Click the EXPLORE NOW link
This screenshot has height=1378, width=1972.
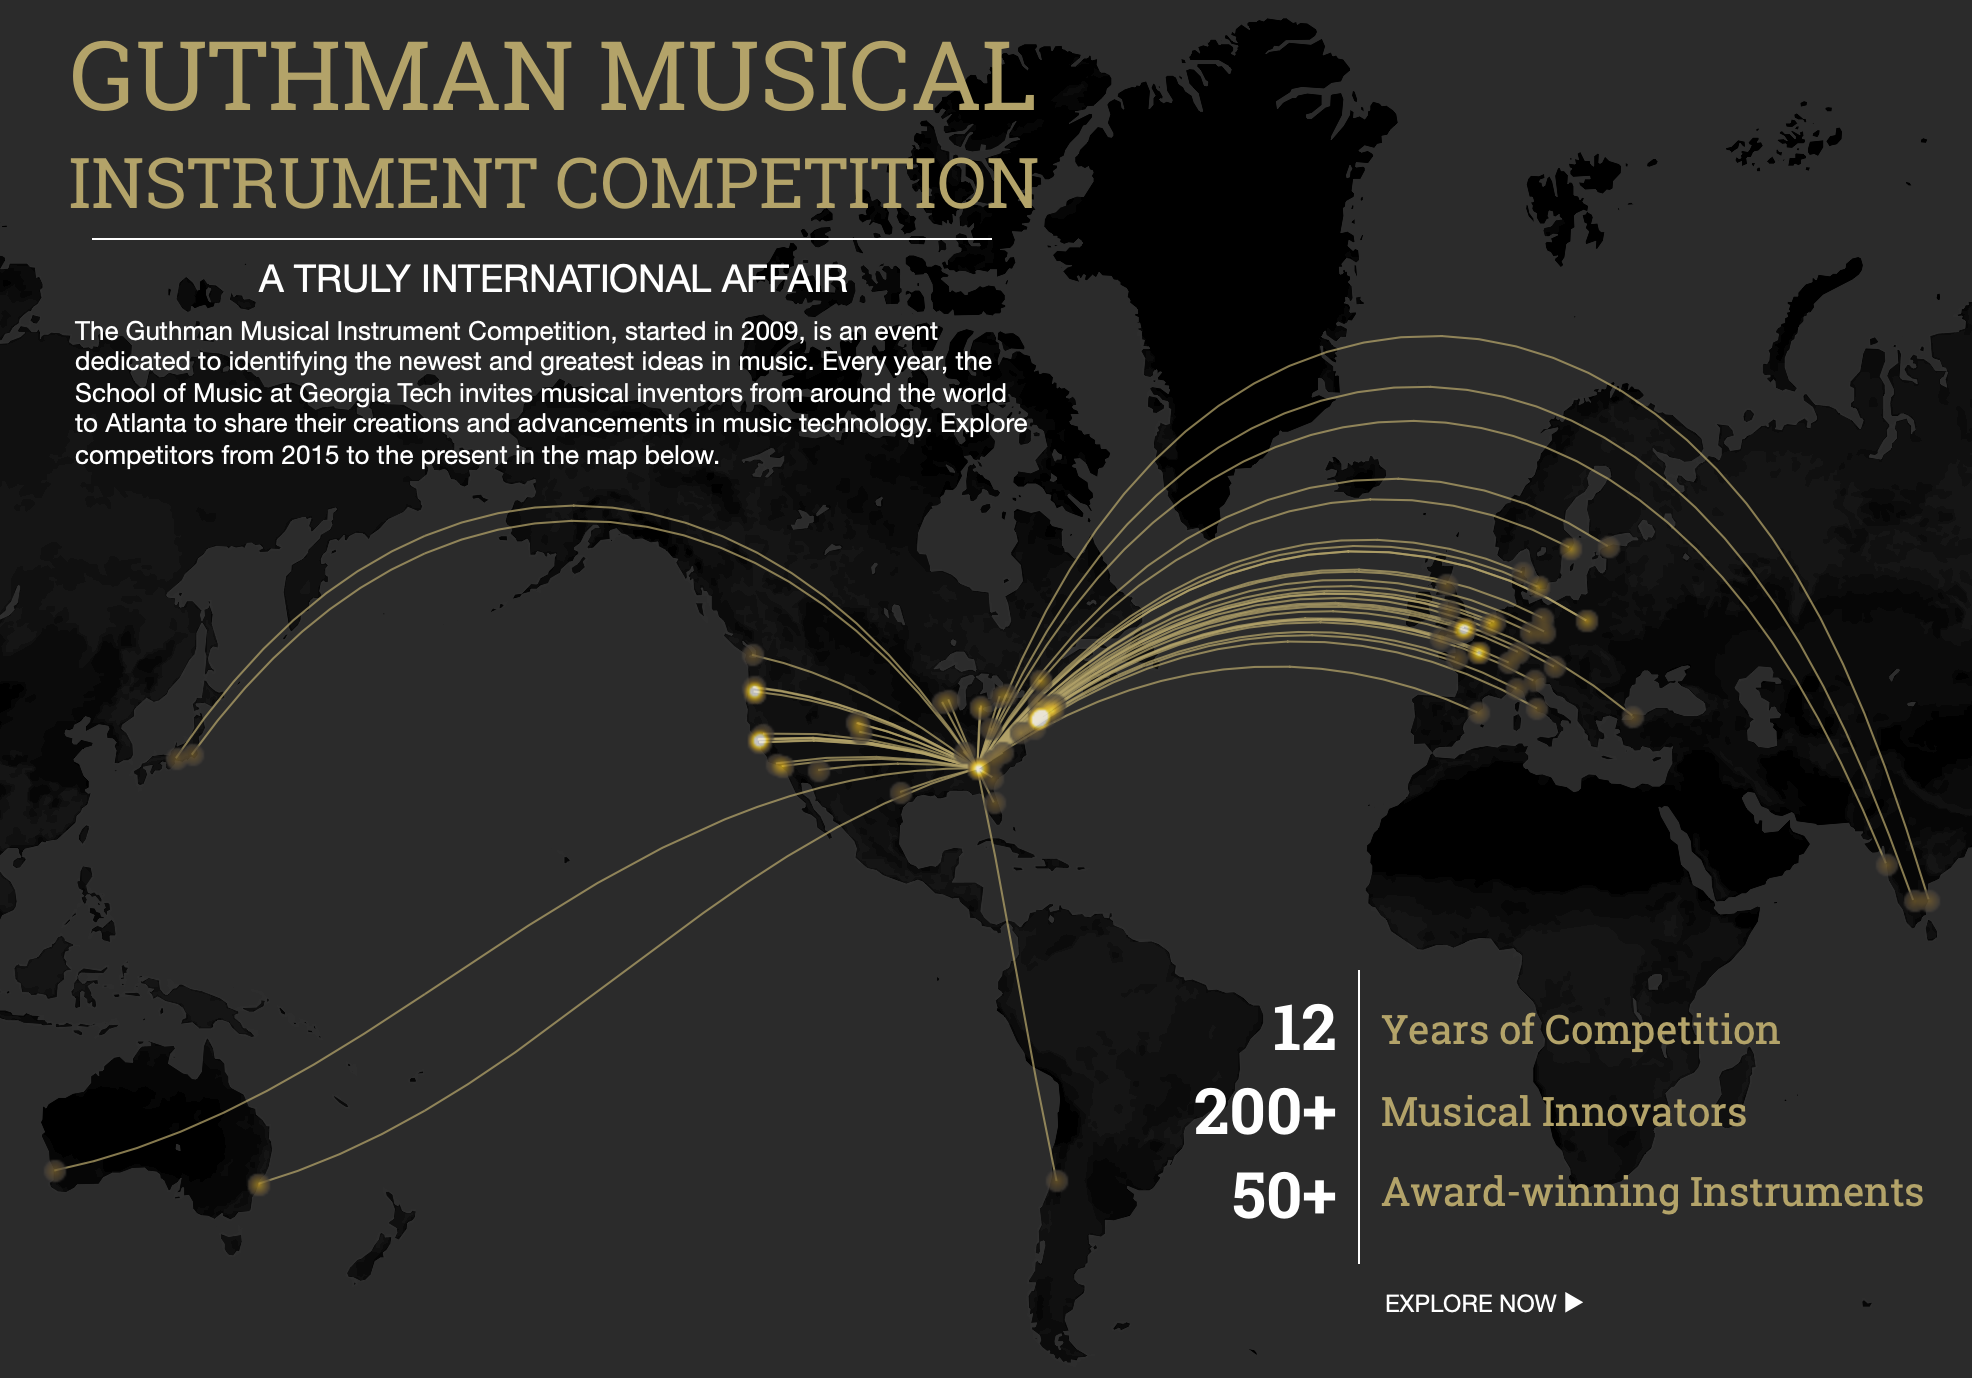click(1483, 1303)
